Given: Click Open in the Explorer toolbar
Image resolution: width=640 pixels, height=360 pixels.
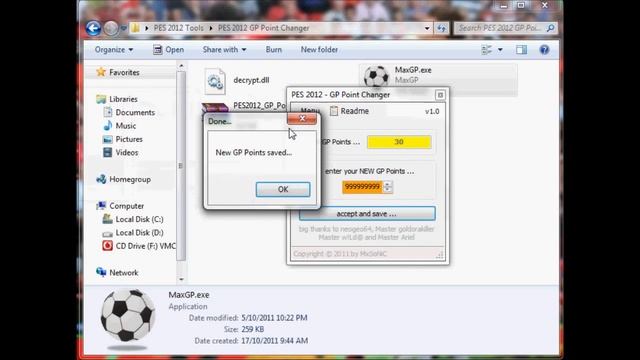Looking at the screenshot, I should click(x=169, y=49).
